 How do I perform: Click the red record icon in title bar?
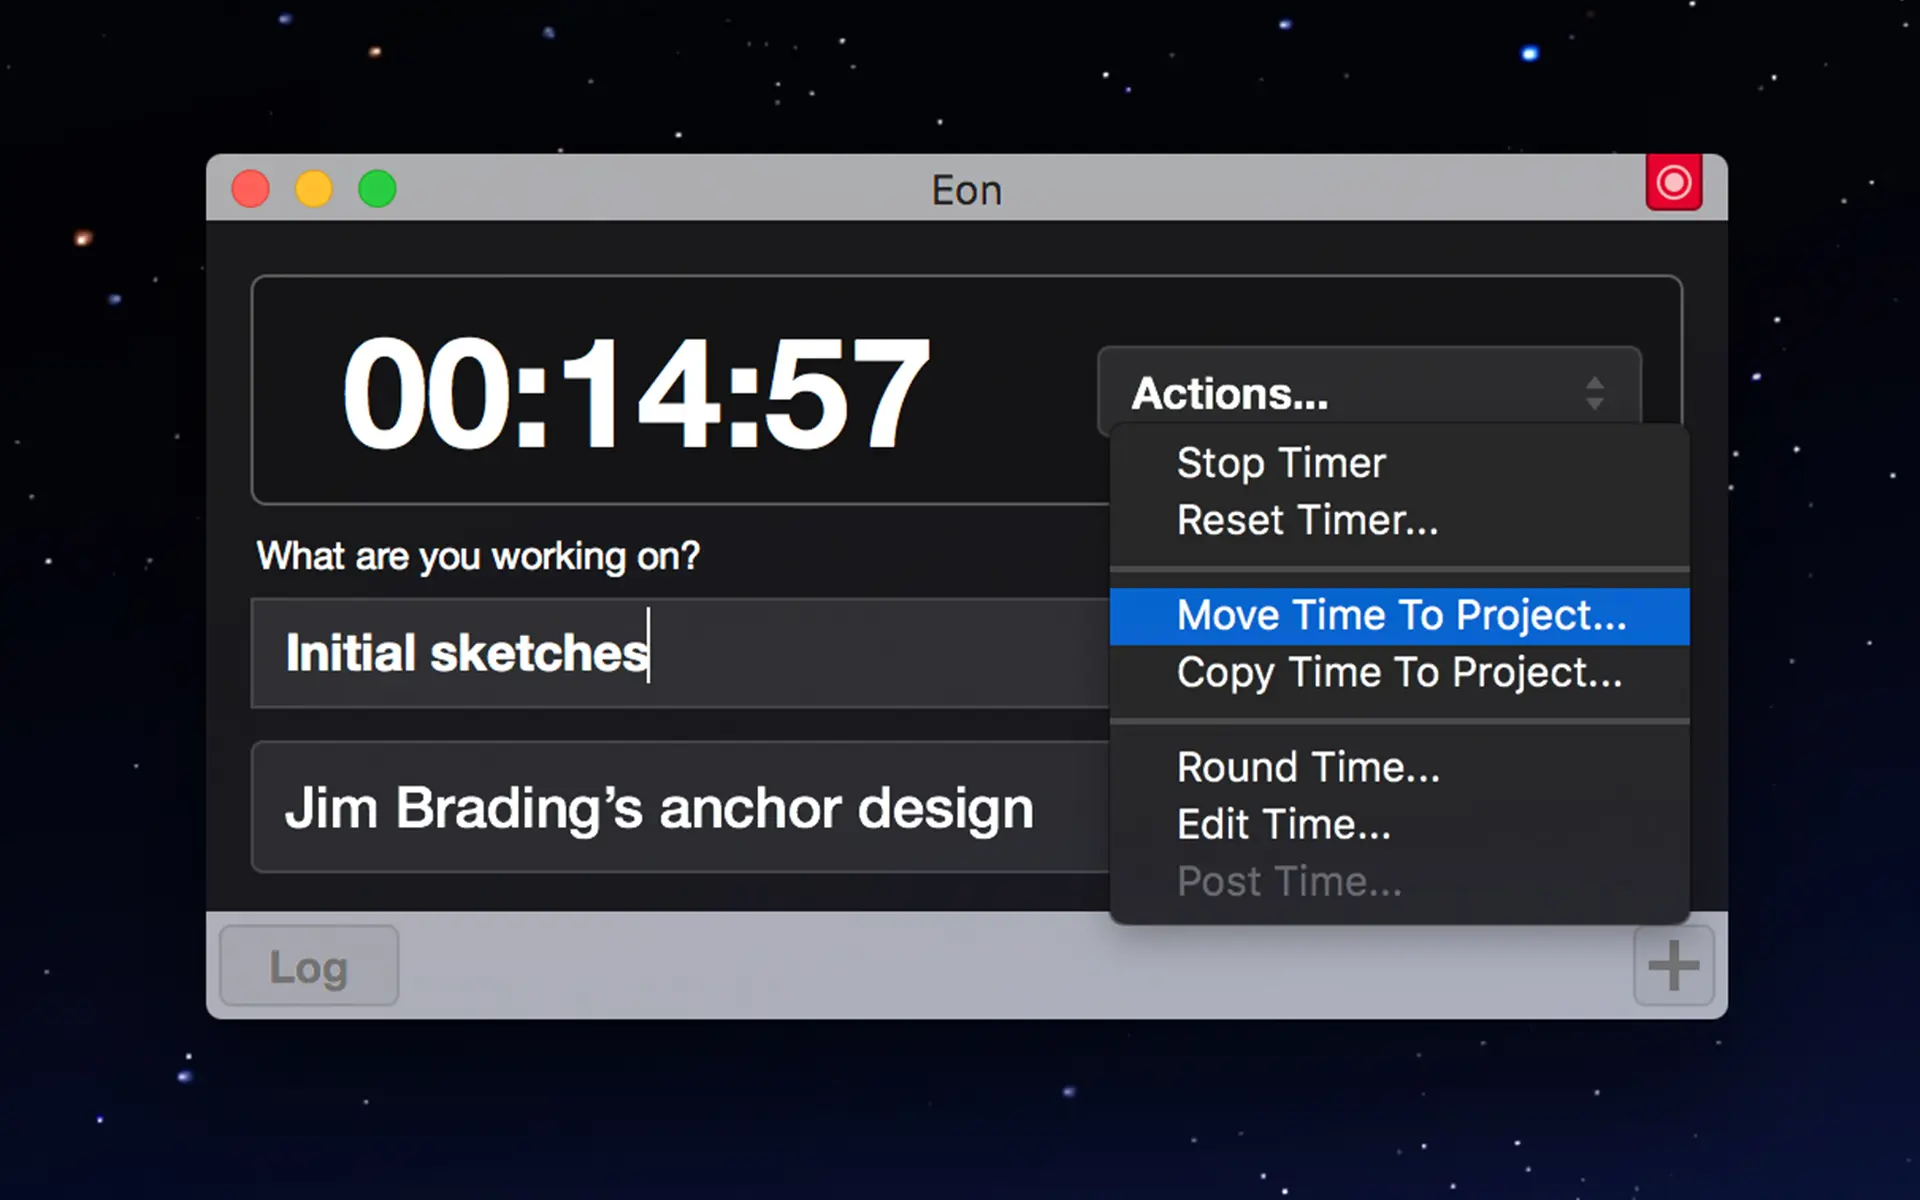(1674, 182)
